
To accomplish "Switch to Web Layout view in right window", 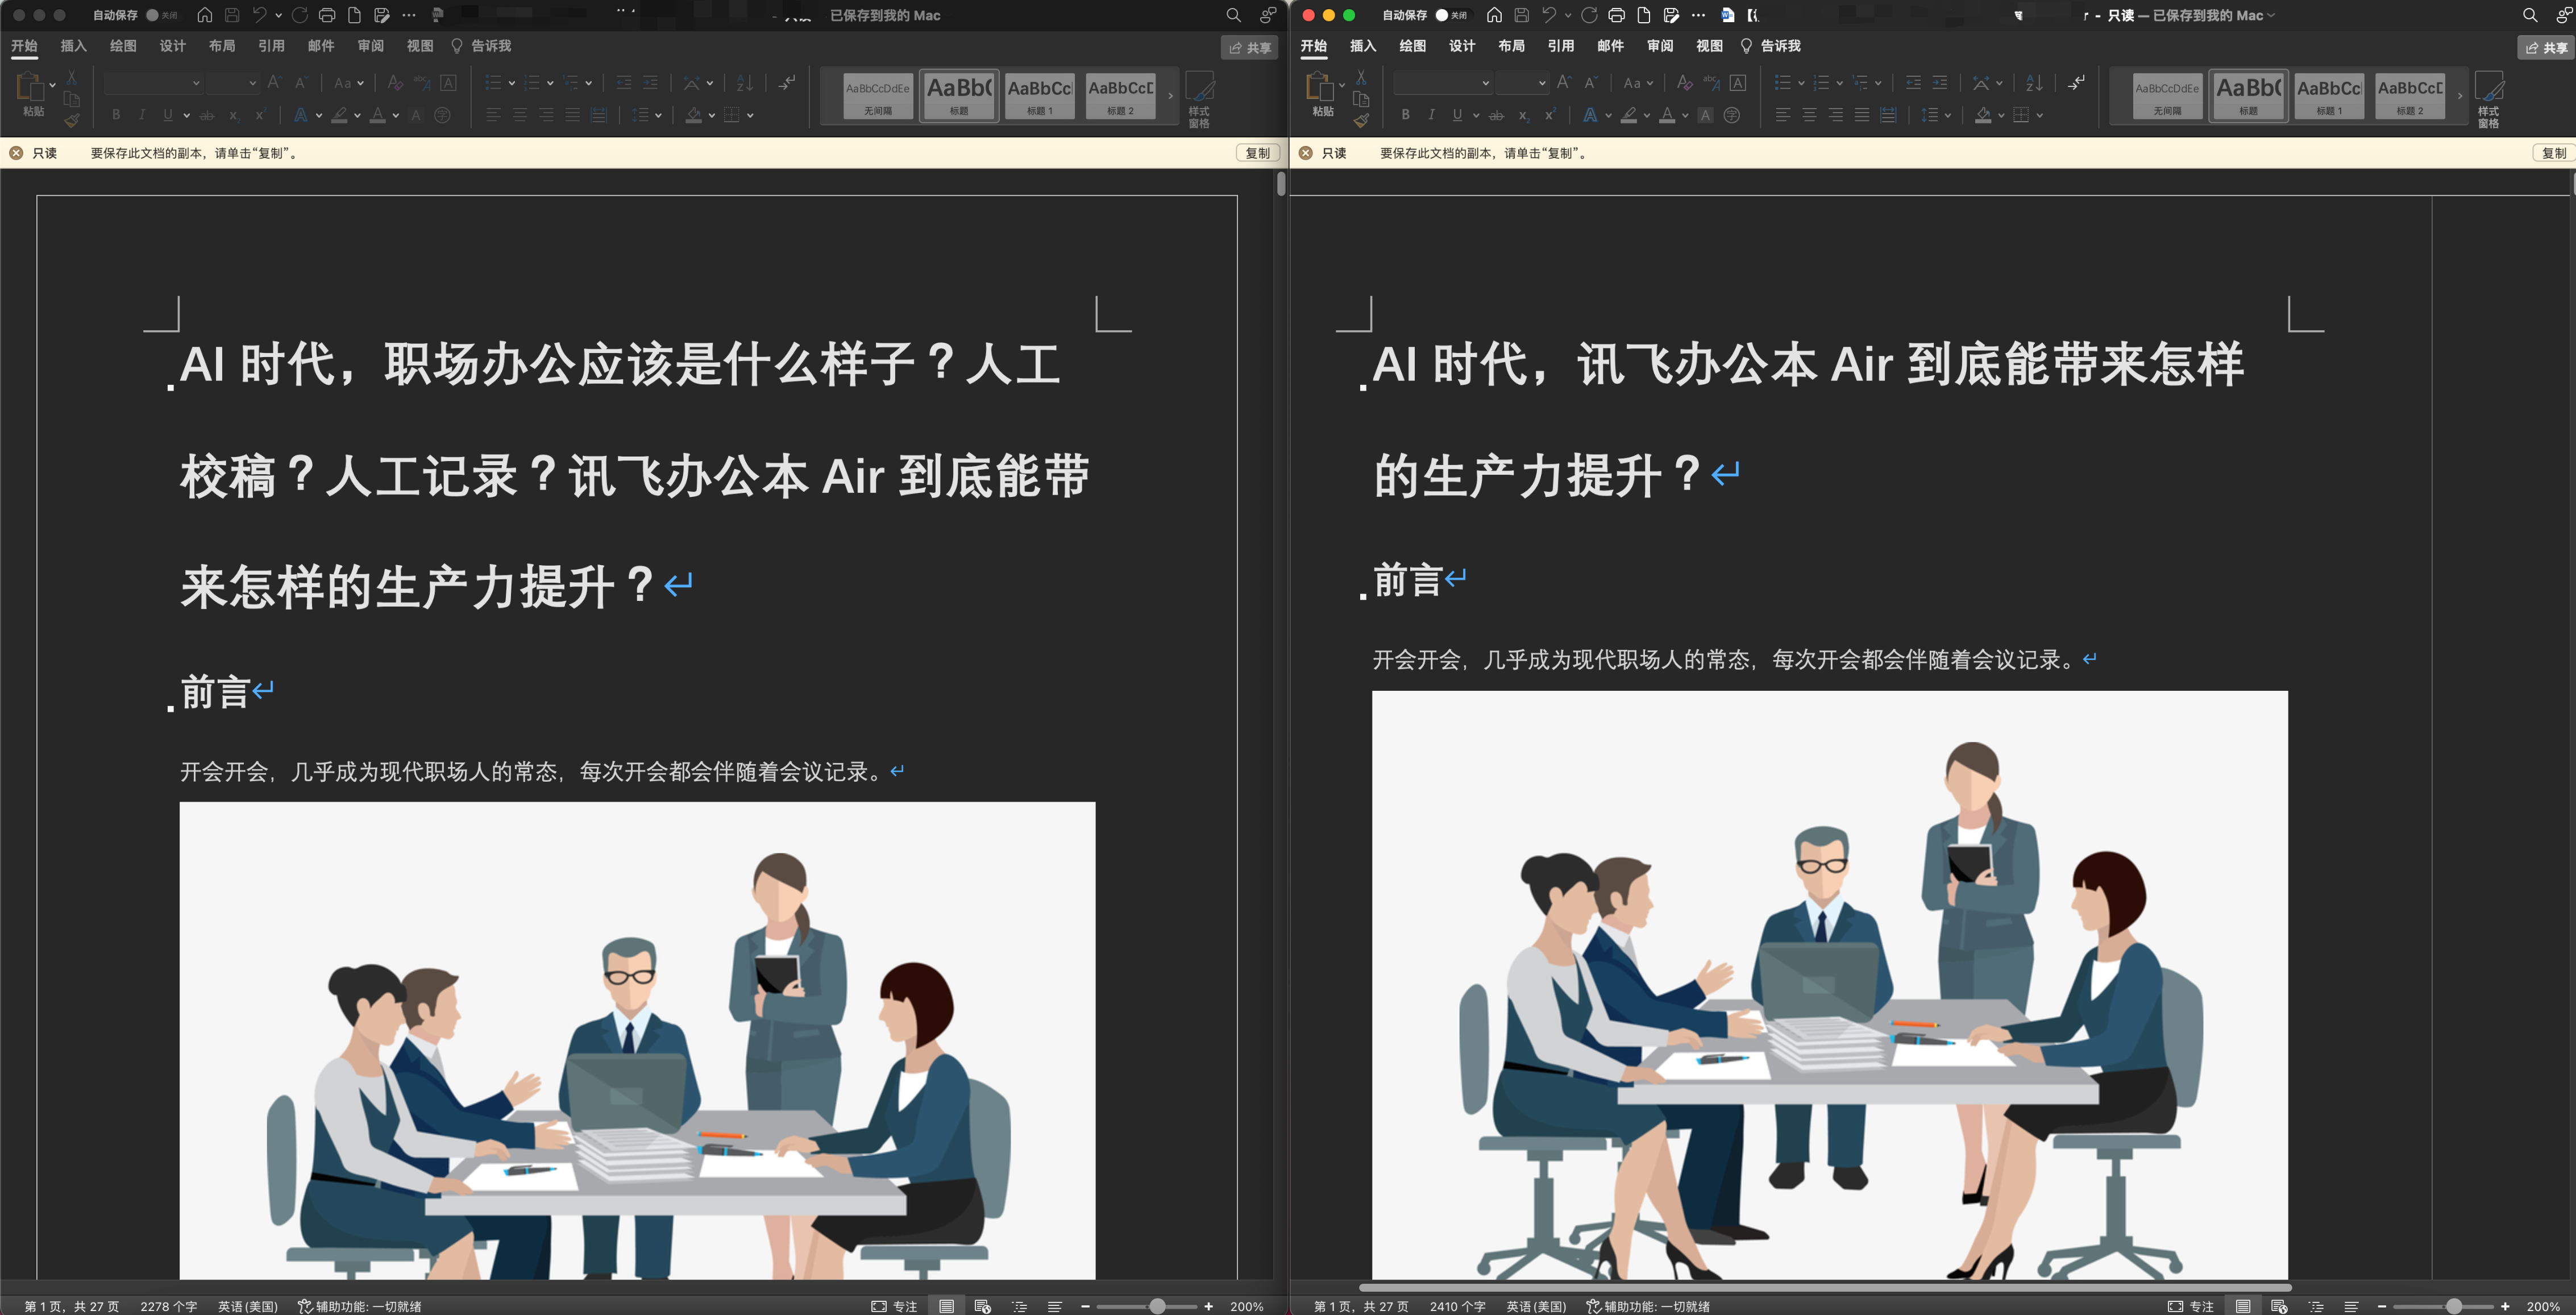I will [2279, 1306].
